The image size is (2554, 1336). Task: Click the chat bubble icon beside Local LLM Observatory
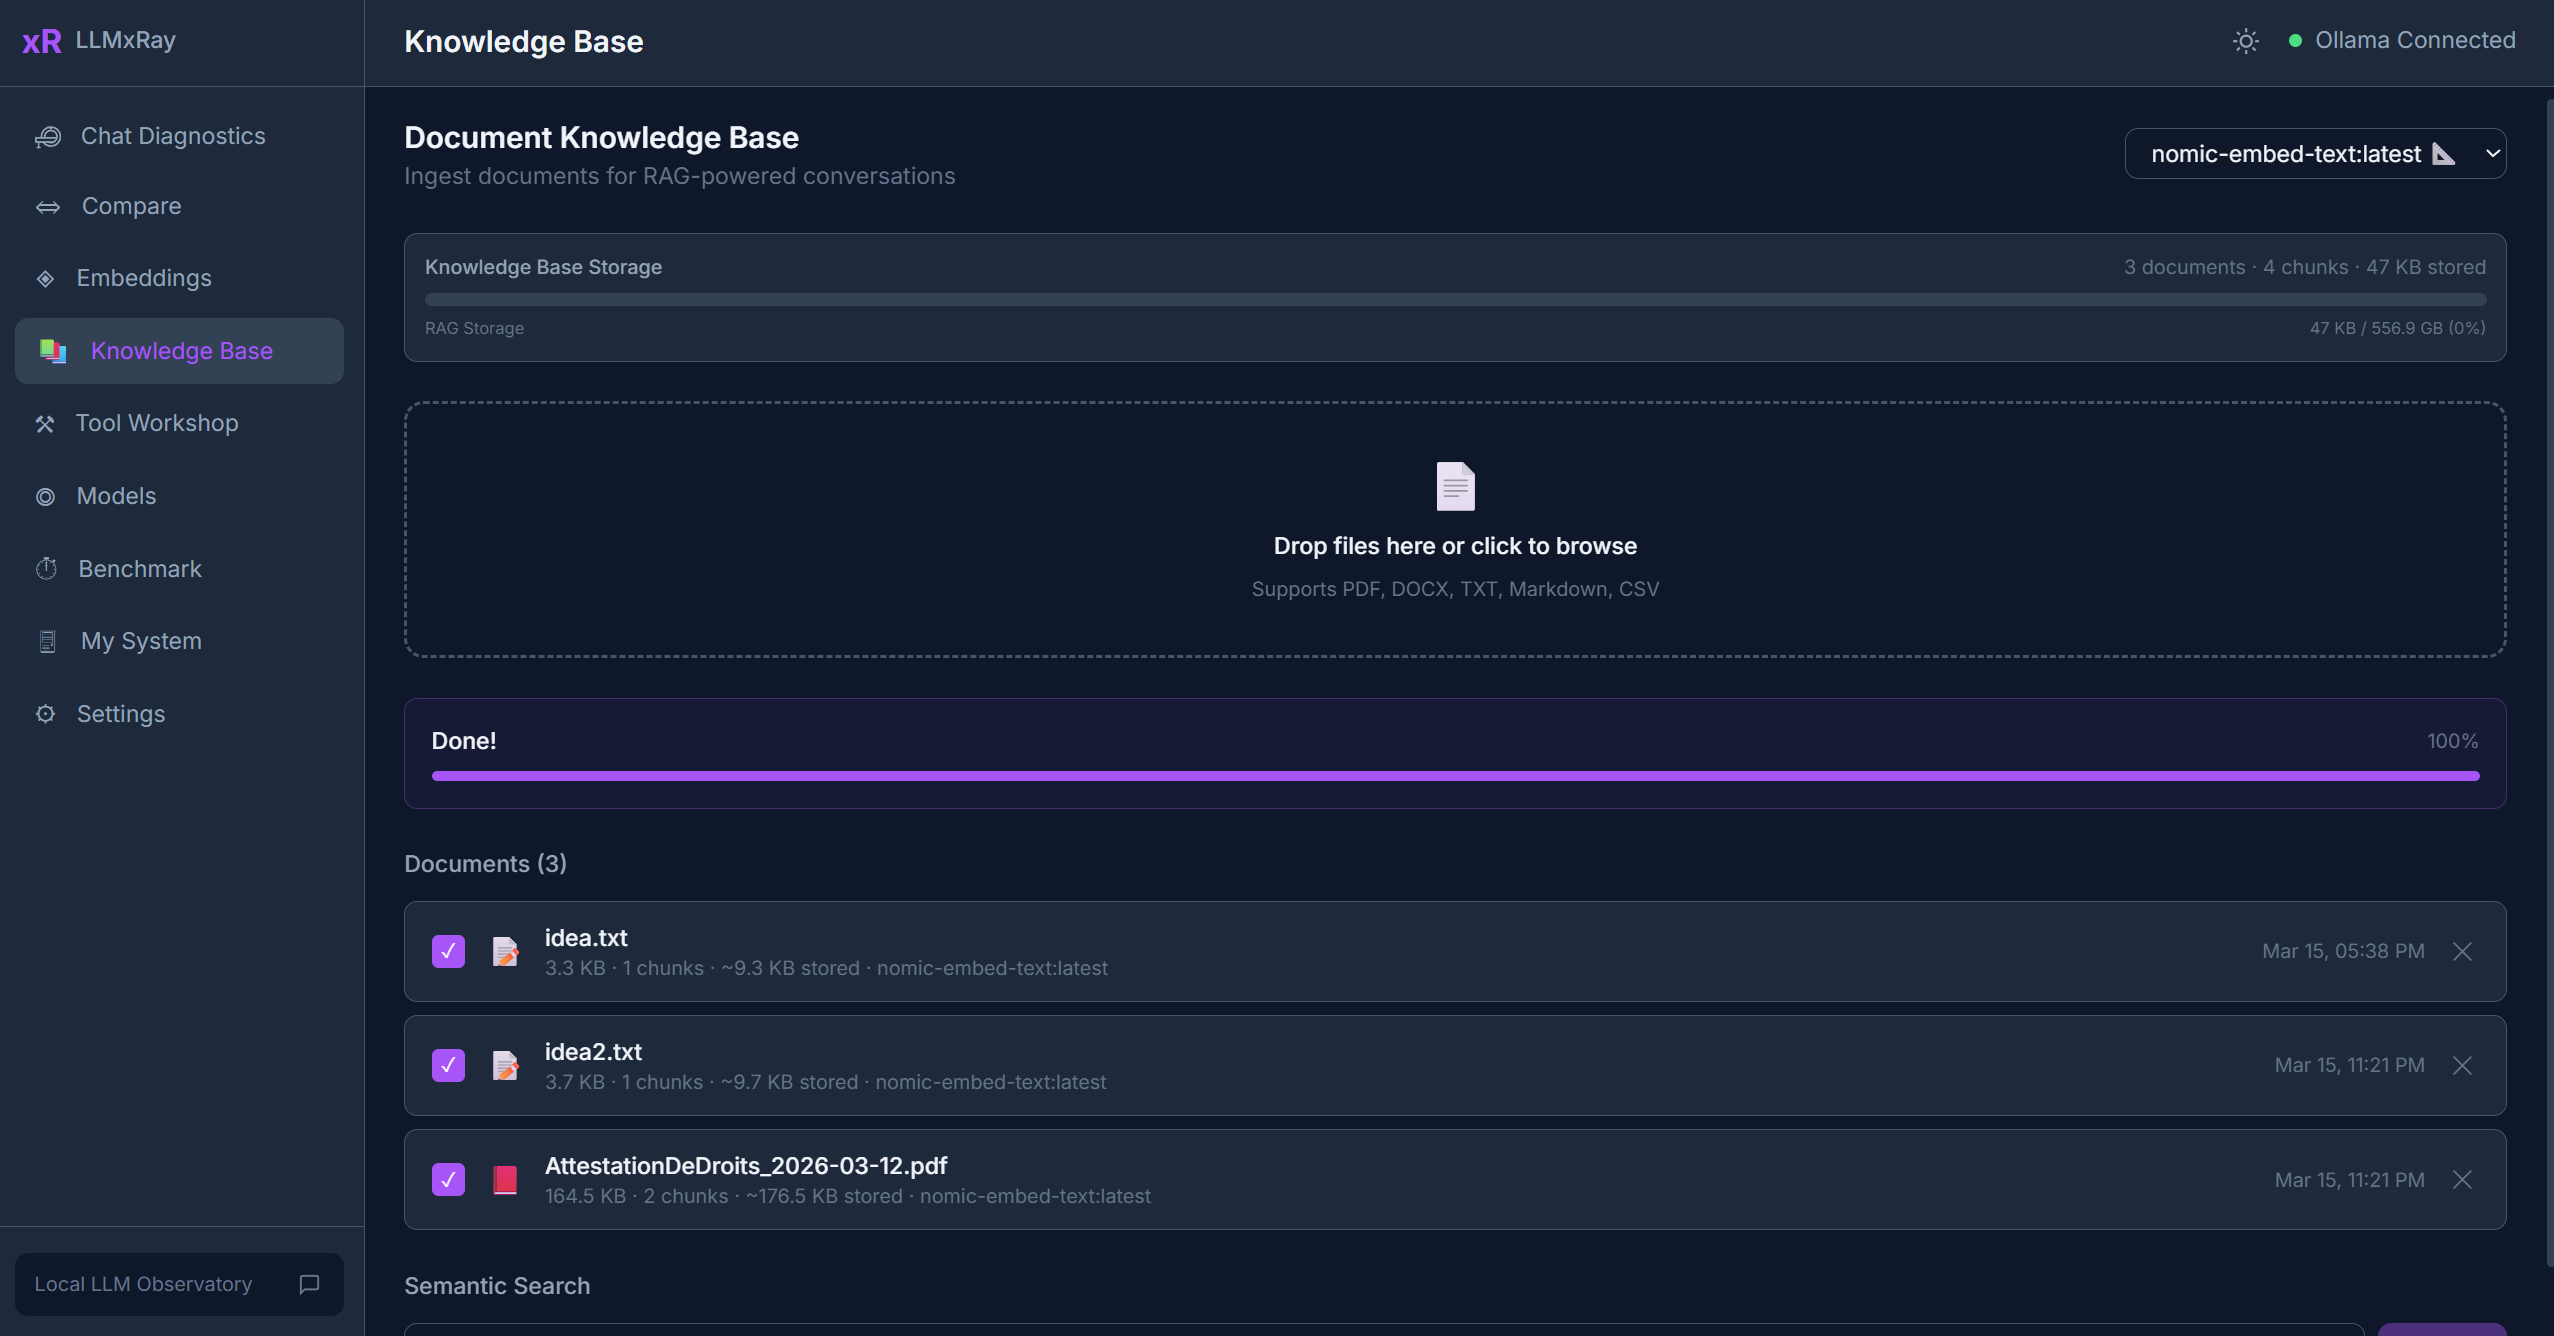(308, 1285)
